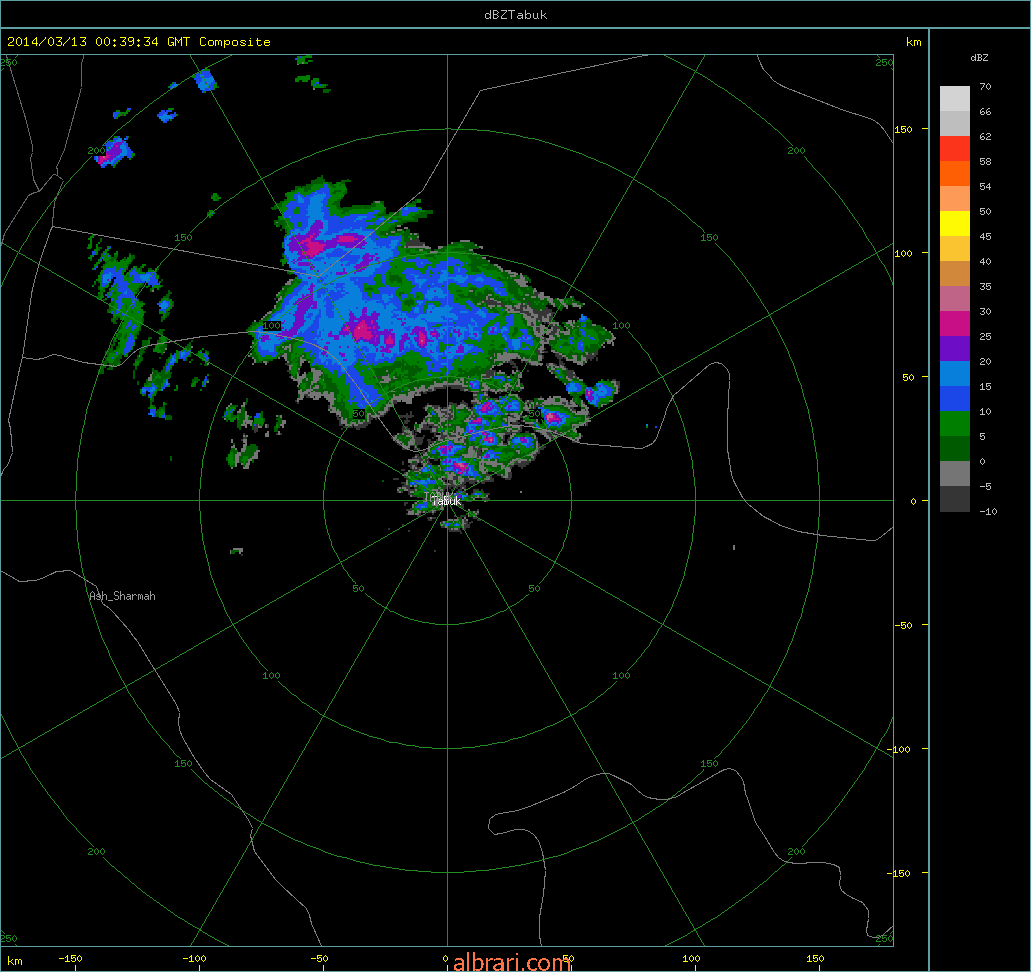
Task: Click the right axis 150 tick label
Action: coord(903,129)
